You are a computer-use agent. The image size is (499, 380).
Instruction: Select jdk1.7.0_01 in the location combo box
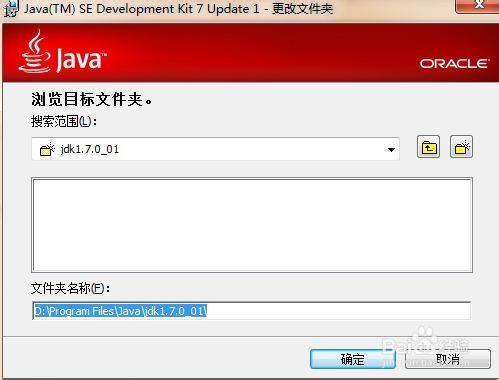(x=215, y=149)
